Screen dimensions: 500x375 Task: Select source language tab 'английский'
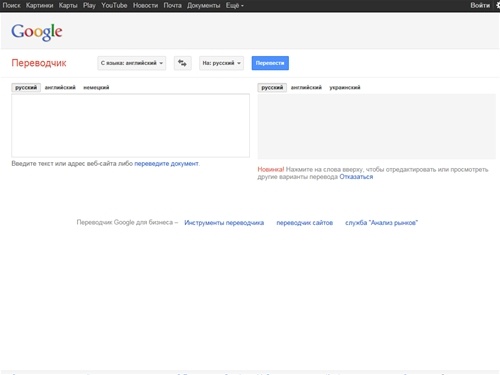tap(60, 87)
